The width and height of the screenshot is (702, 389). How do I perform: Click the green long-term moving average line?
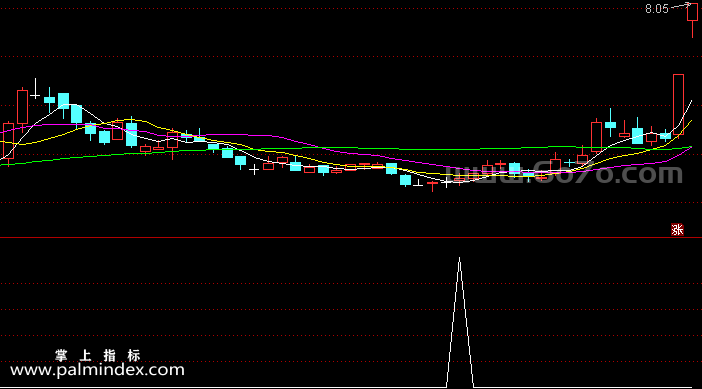[358, 148]
